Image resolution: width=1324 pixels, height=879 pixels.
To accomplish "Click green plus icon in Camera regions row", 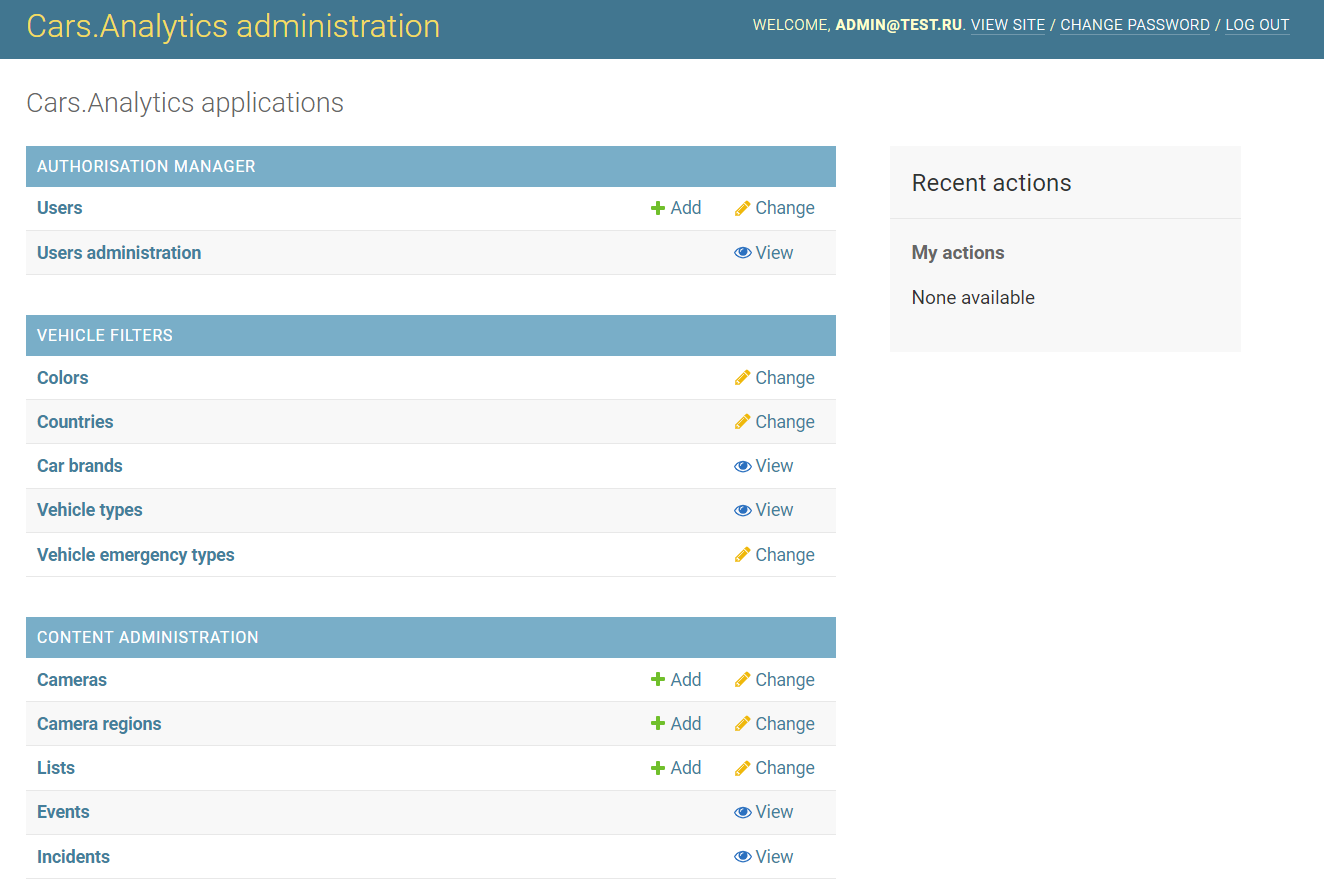I will click(x=658, y=724).
